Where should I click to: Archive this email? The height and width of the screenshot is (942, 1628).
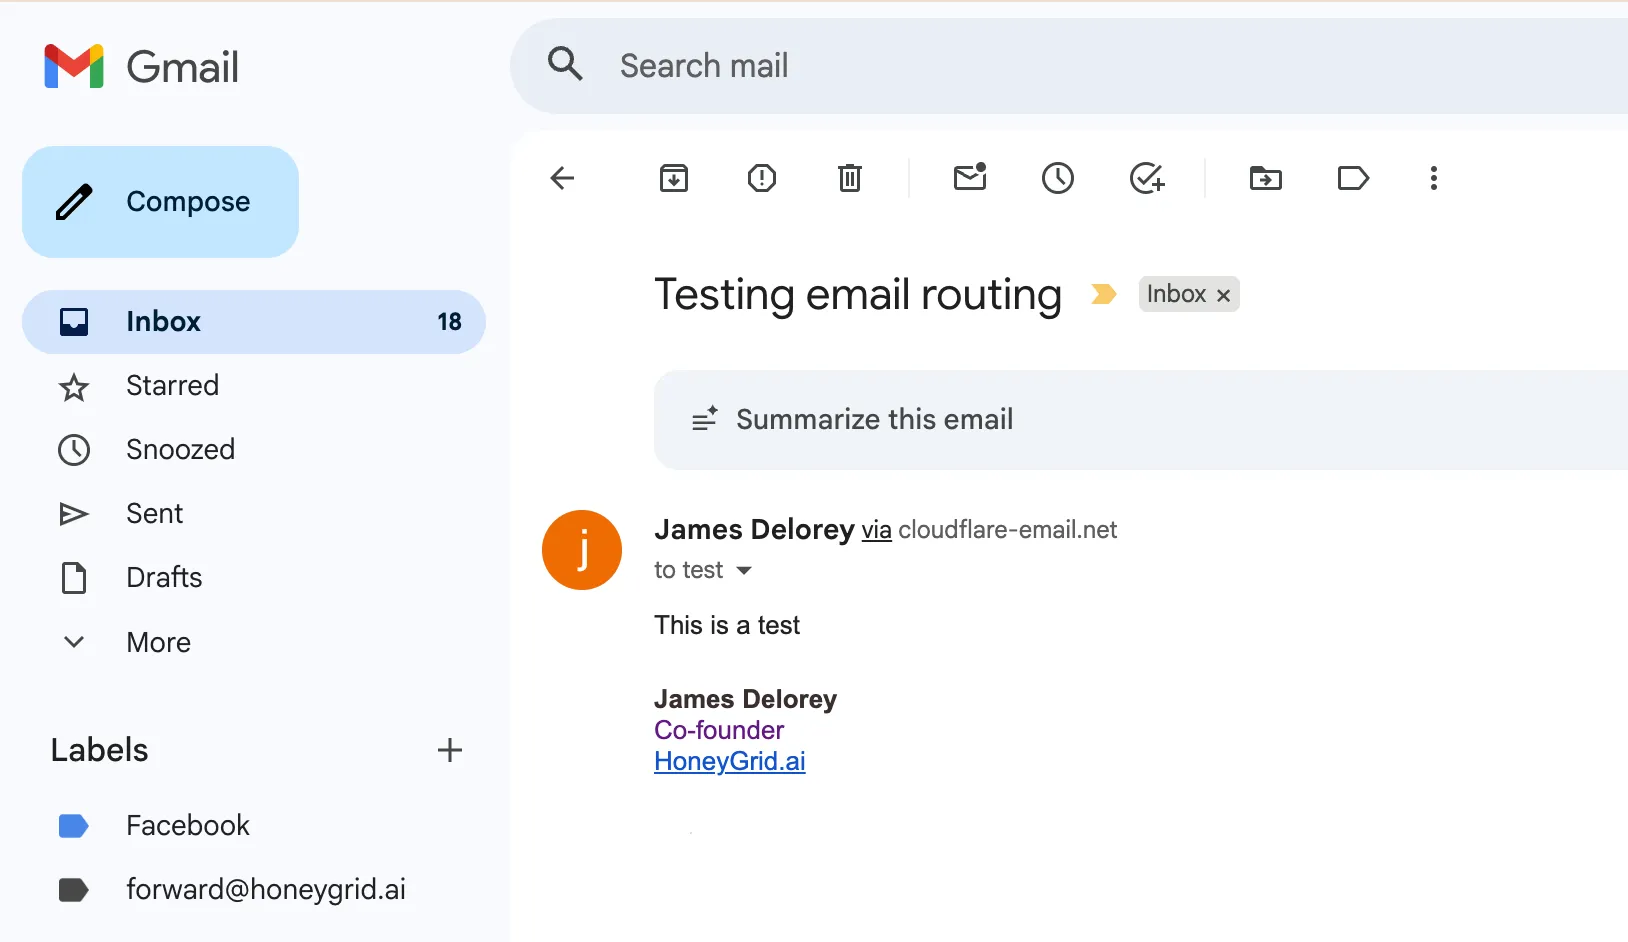674,178
